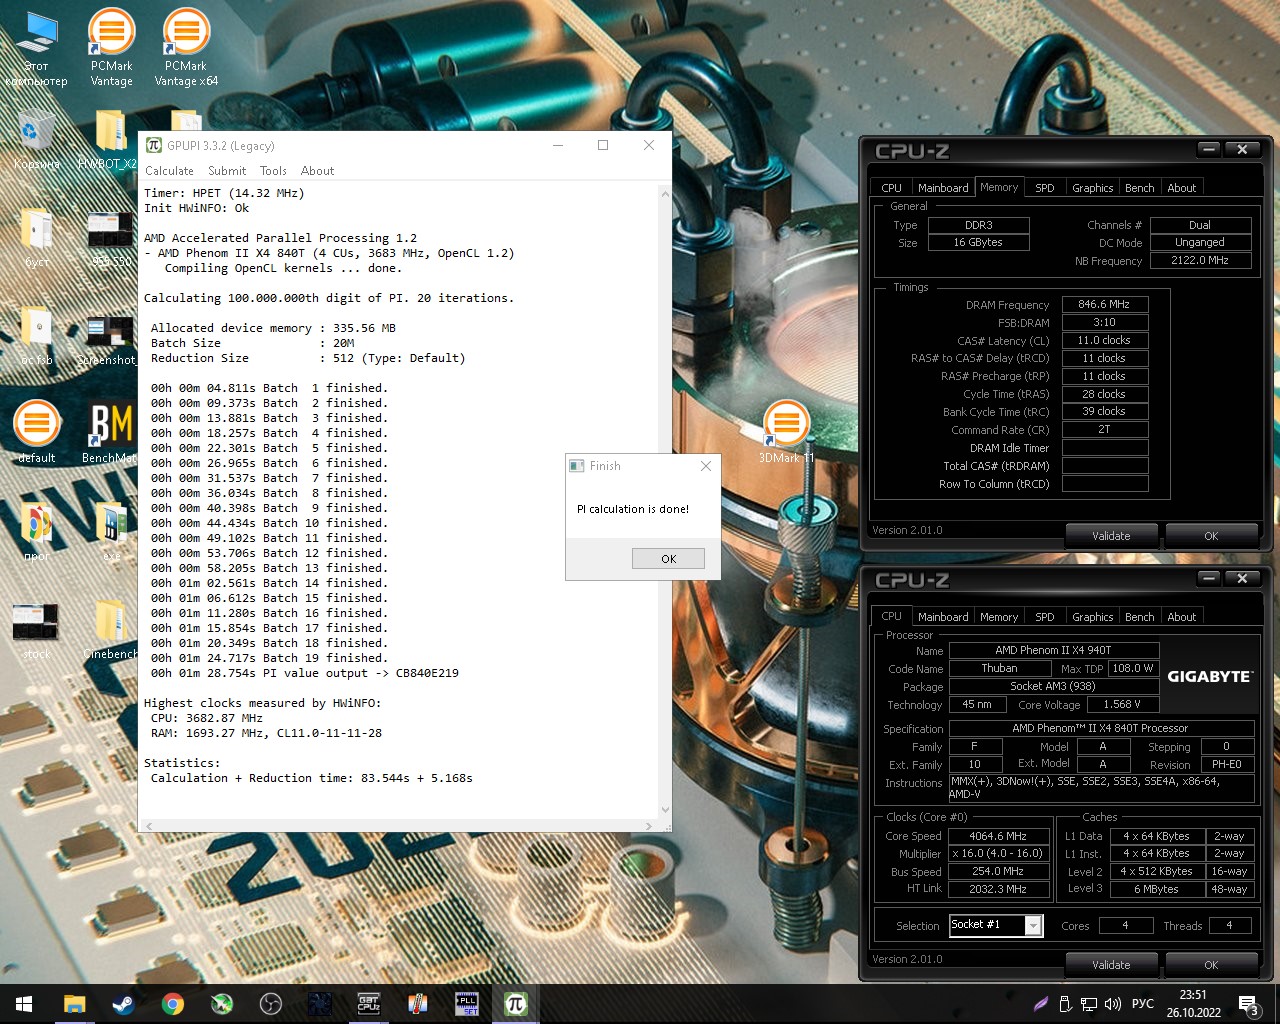Open the GPUPI About menu
1280x1024 pixels.
317,171
